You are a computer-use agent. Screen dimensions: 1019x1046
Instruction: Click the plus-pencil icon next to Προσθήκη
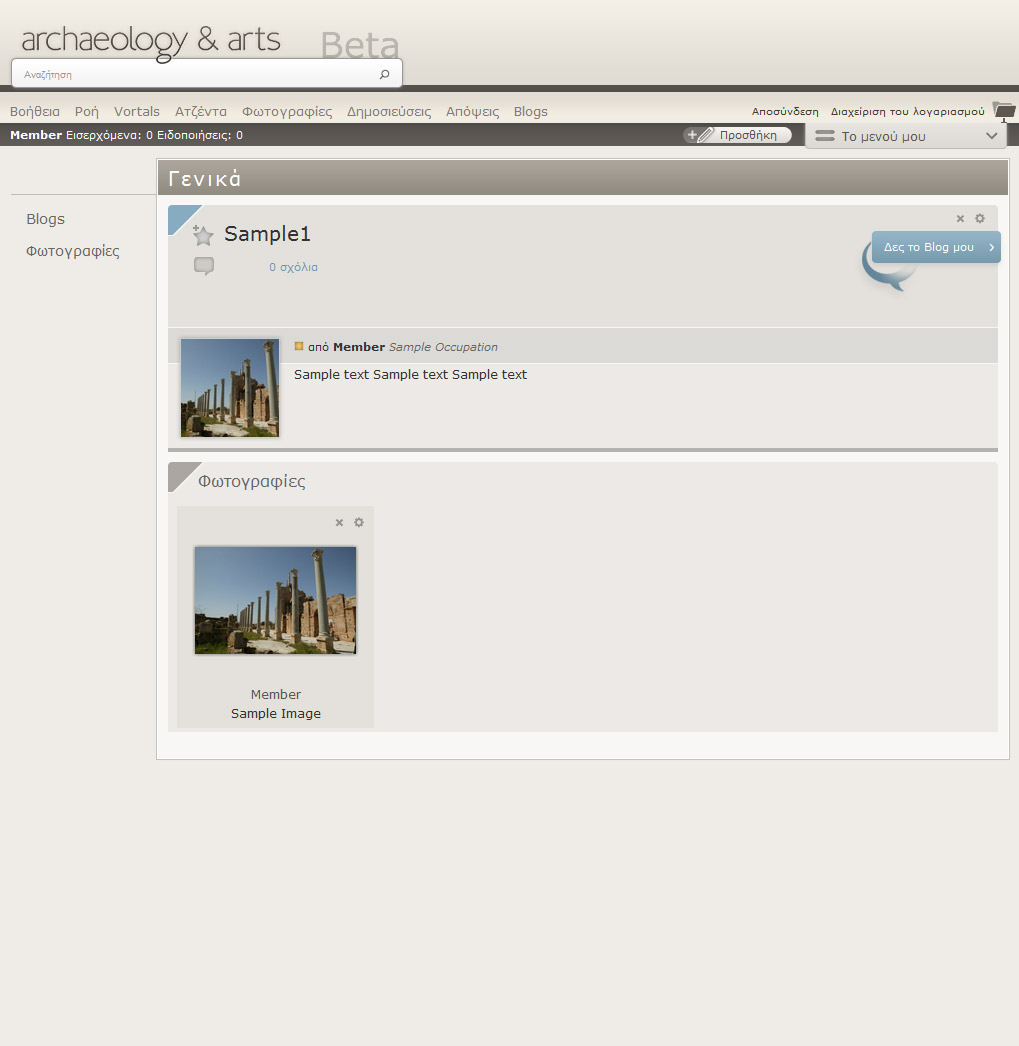pyautogui.click(x=699, y=135)
